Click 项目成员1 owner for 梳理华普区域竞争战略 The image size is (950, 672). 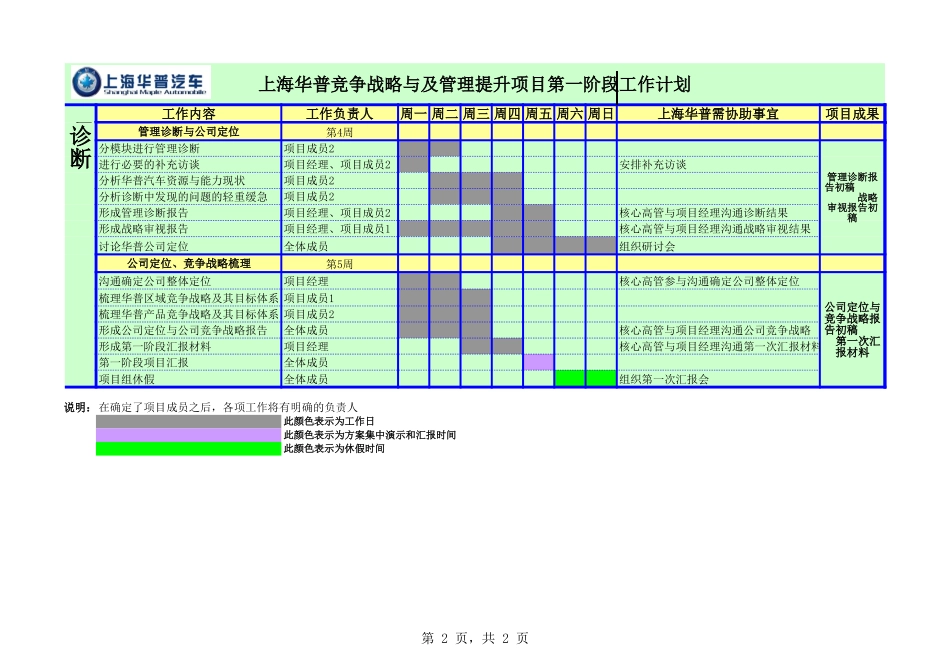(x=339, y=298)
